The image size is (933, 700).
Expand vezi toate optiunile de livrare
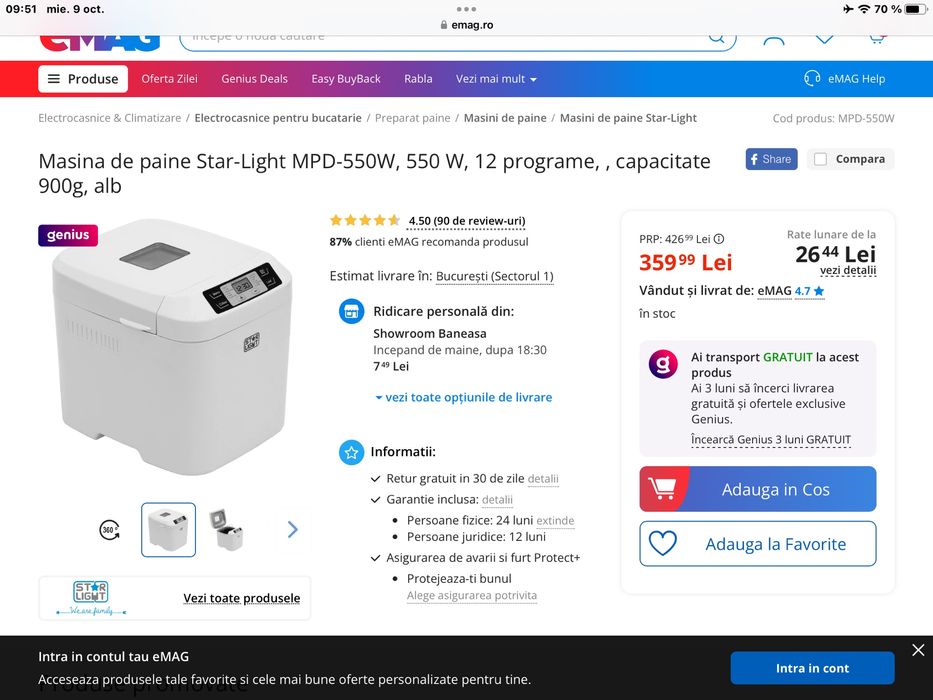[x=463, y=397]
